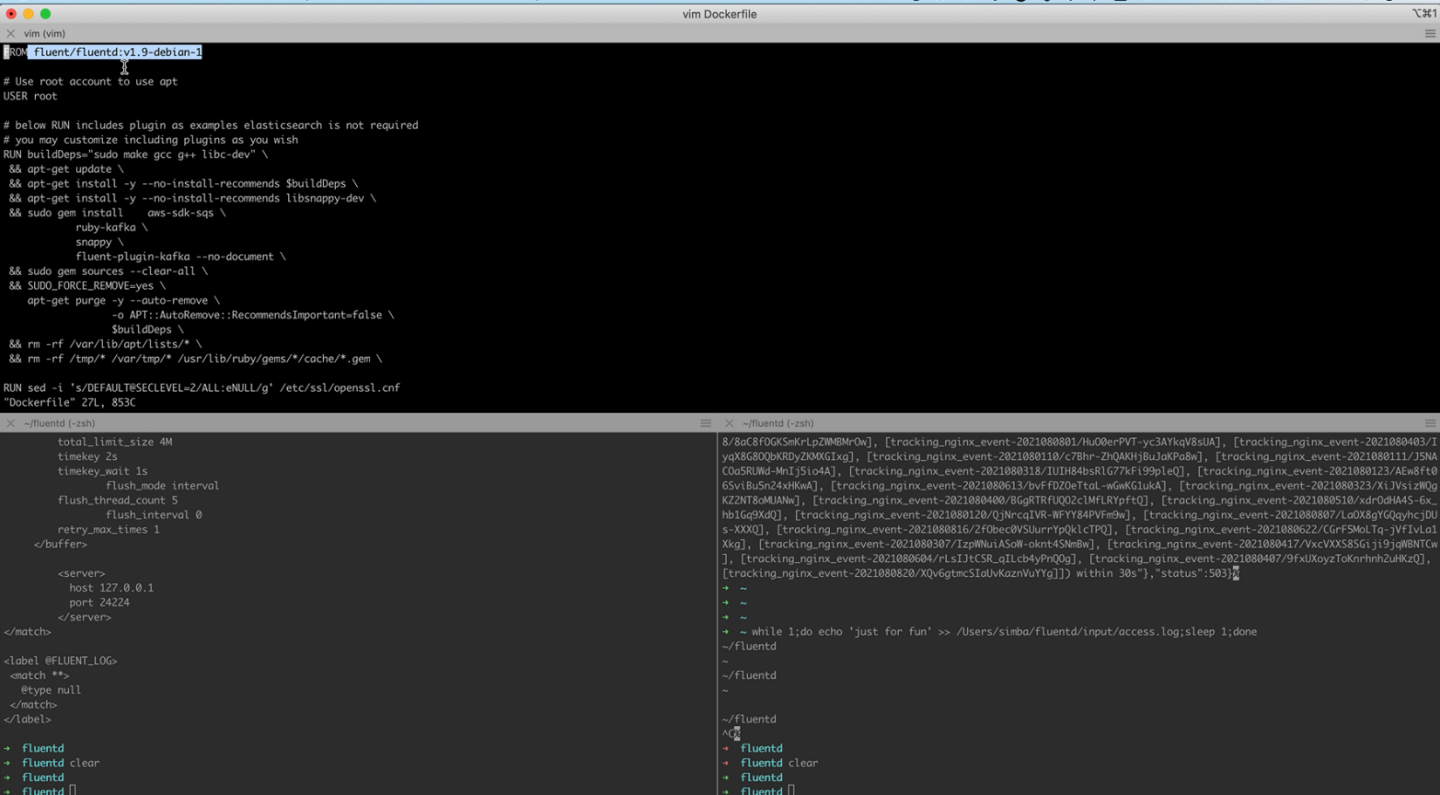Screen dimensions: 1440x795
Task: Click the 'port 24224' line
Action: point(99,603)
